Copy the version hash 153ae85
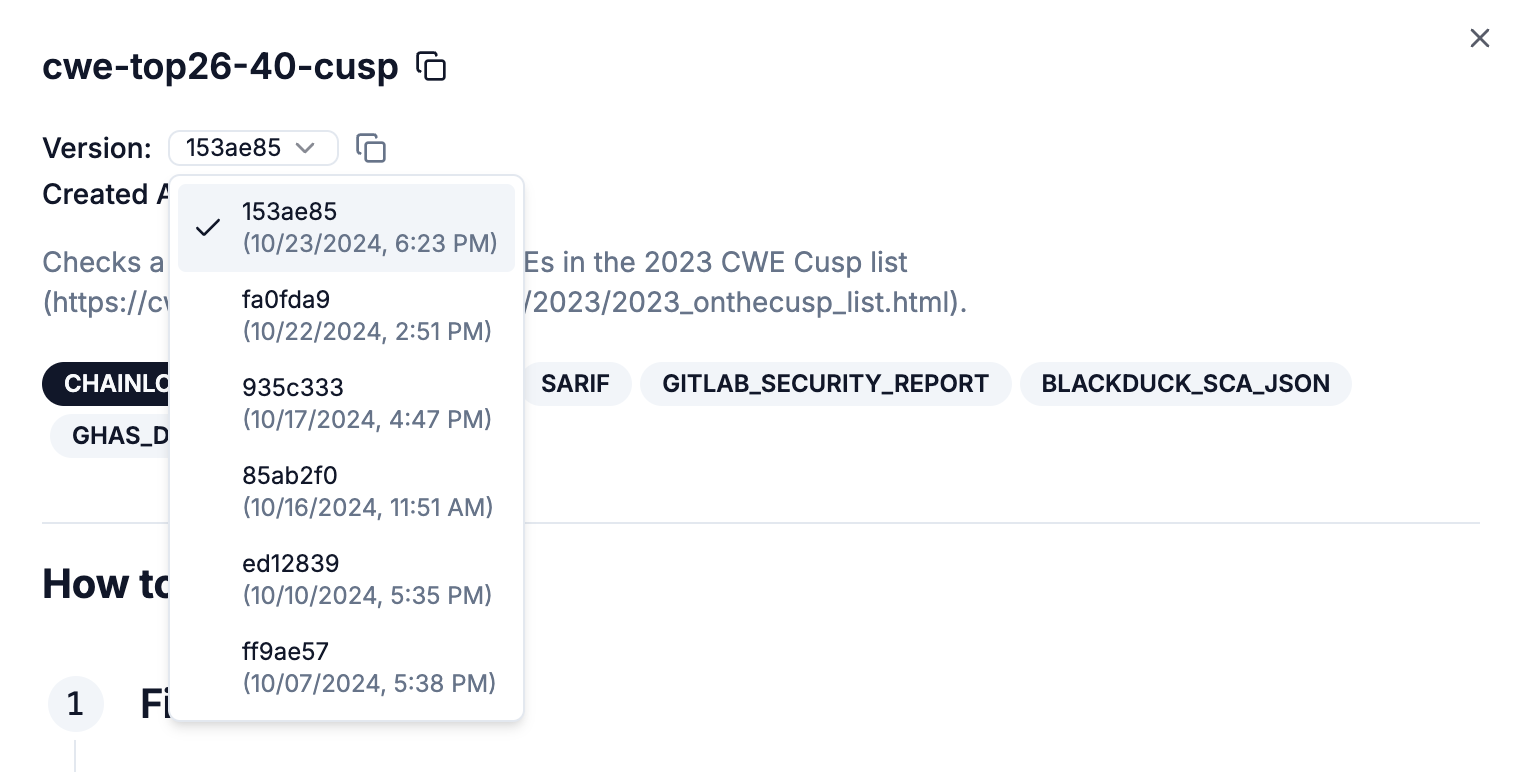Viewport: 1518px width, 772px height. (371, 148)
